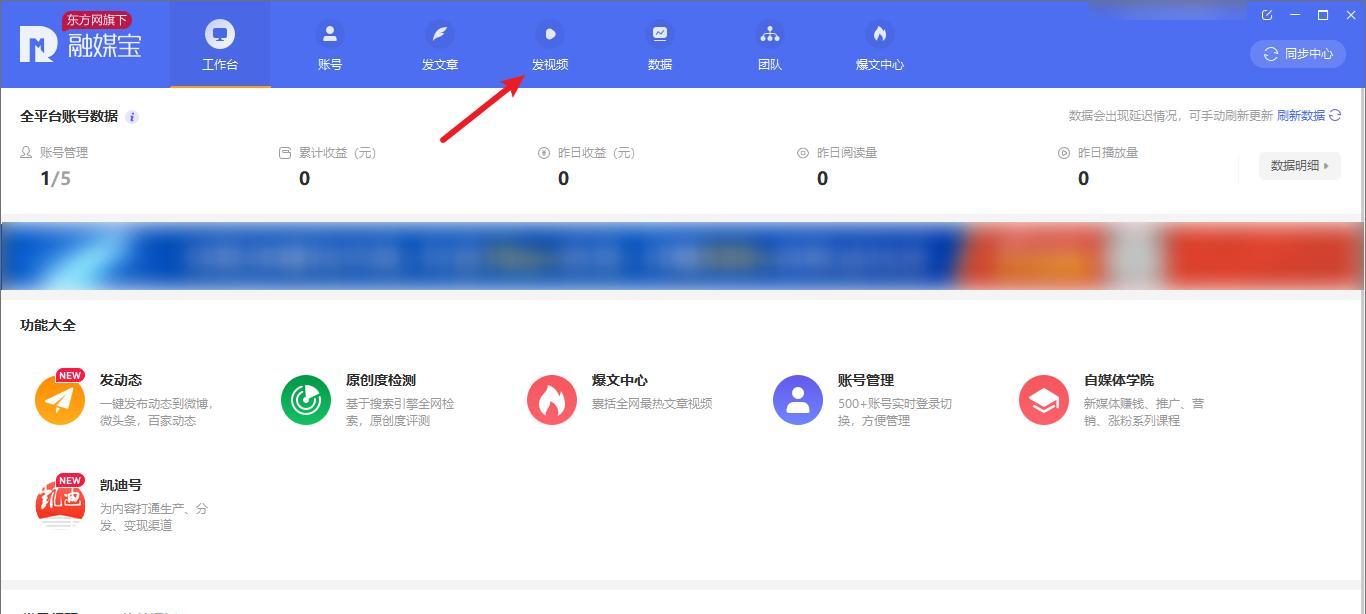Image resolution: width=1366 pixels, height=614 pixels.
Task: Click the 发动态 paper plane icon
Action: click(x=60, y=399)
